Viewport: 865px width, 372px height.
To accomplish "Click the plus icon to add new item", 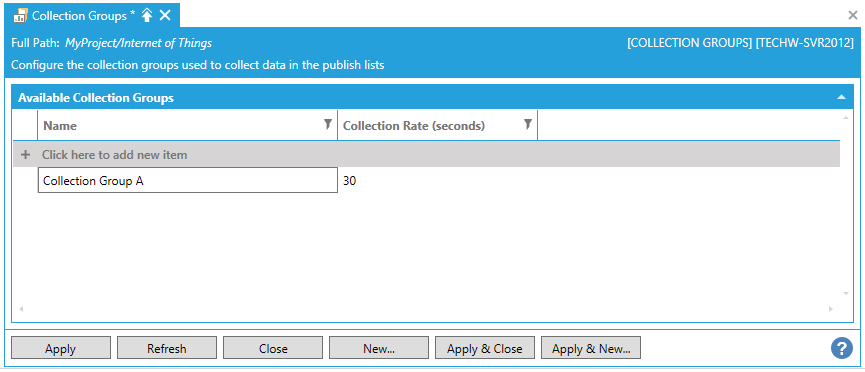I will tap(25, 155).
